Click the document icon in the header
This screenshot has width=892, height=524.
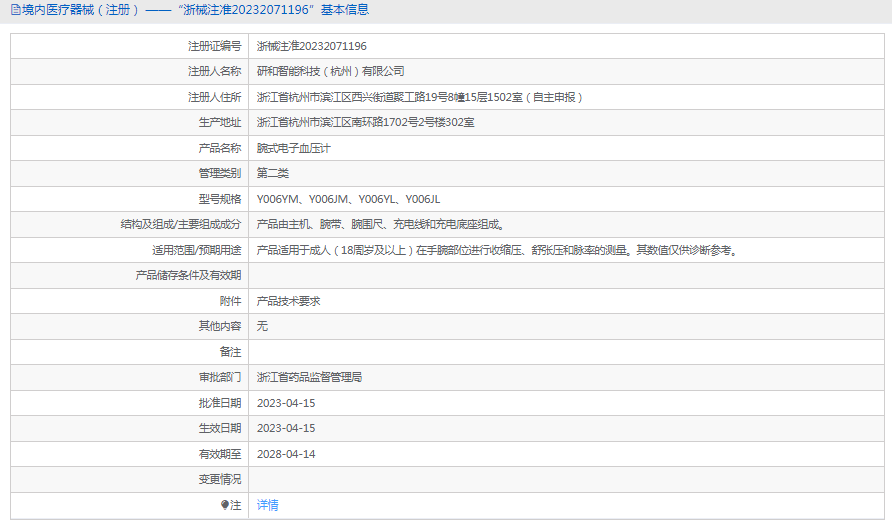(15, 10)
